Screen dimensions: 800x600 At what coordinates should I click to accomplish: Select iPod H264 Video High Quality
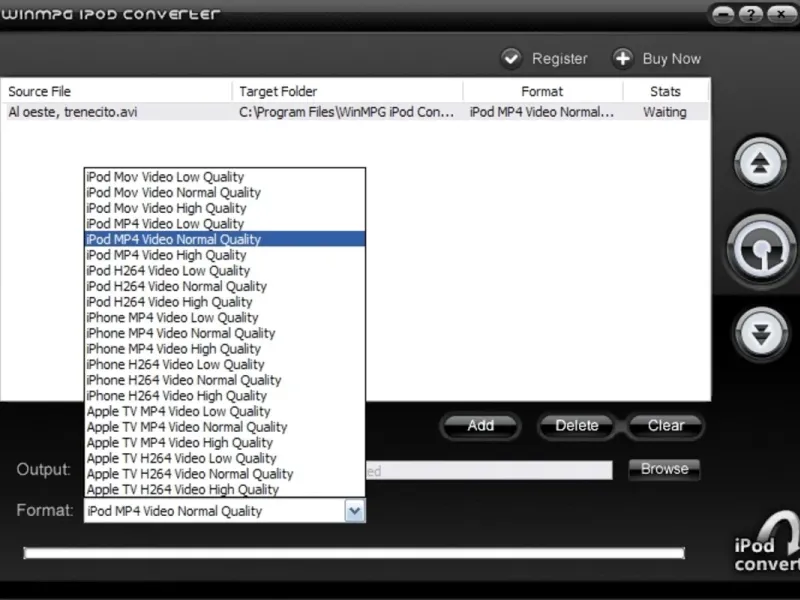[x=224, y=302]
